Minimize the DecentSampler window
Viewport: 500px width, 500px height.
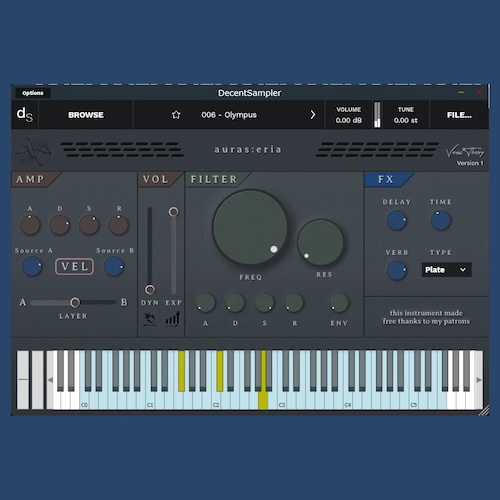point(461,93)
